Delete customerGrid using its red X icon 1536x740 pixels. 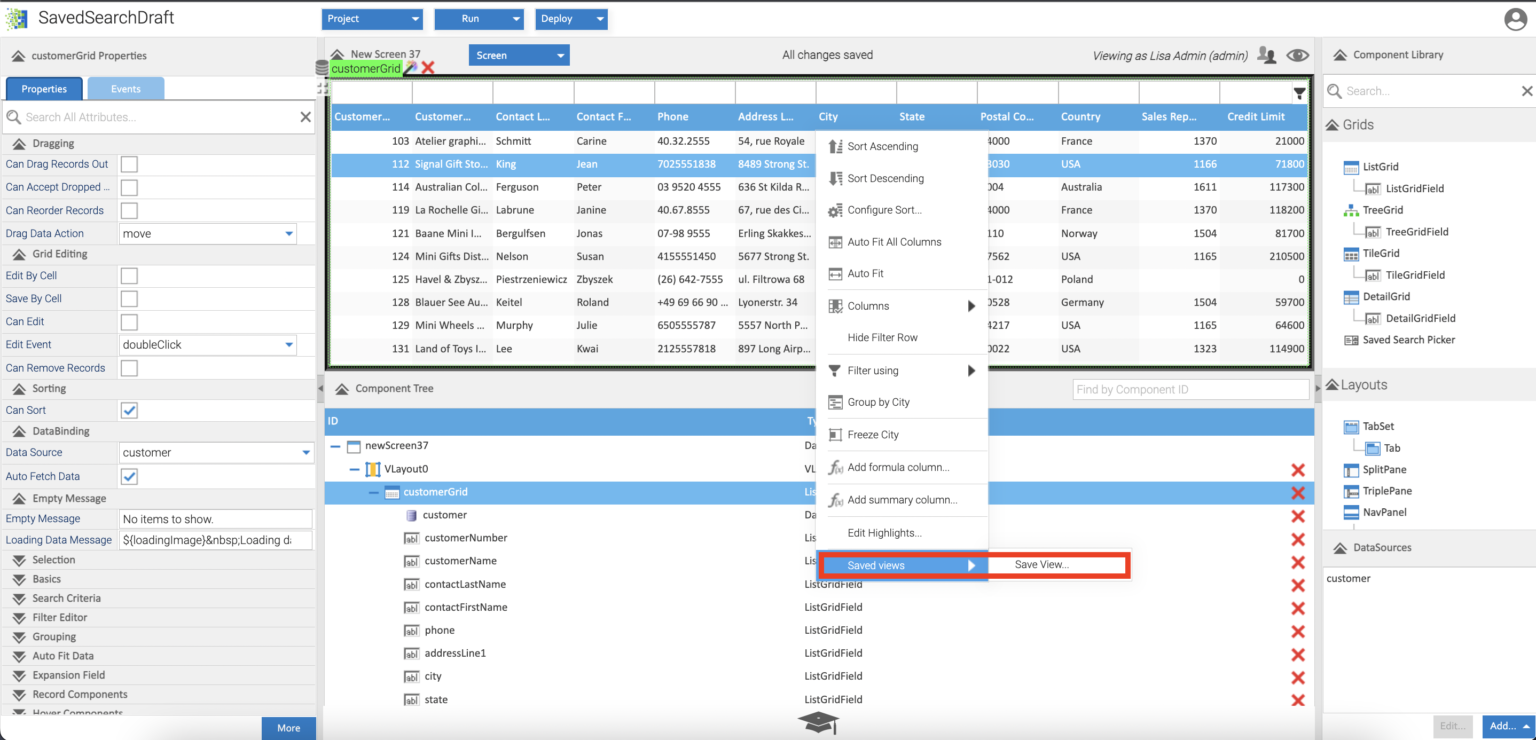coord(1297,492)
